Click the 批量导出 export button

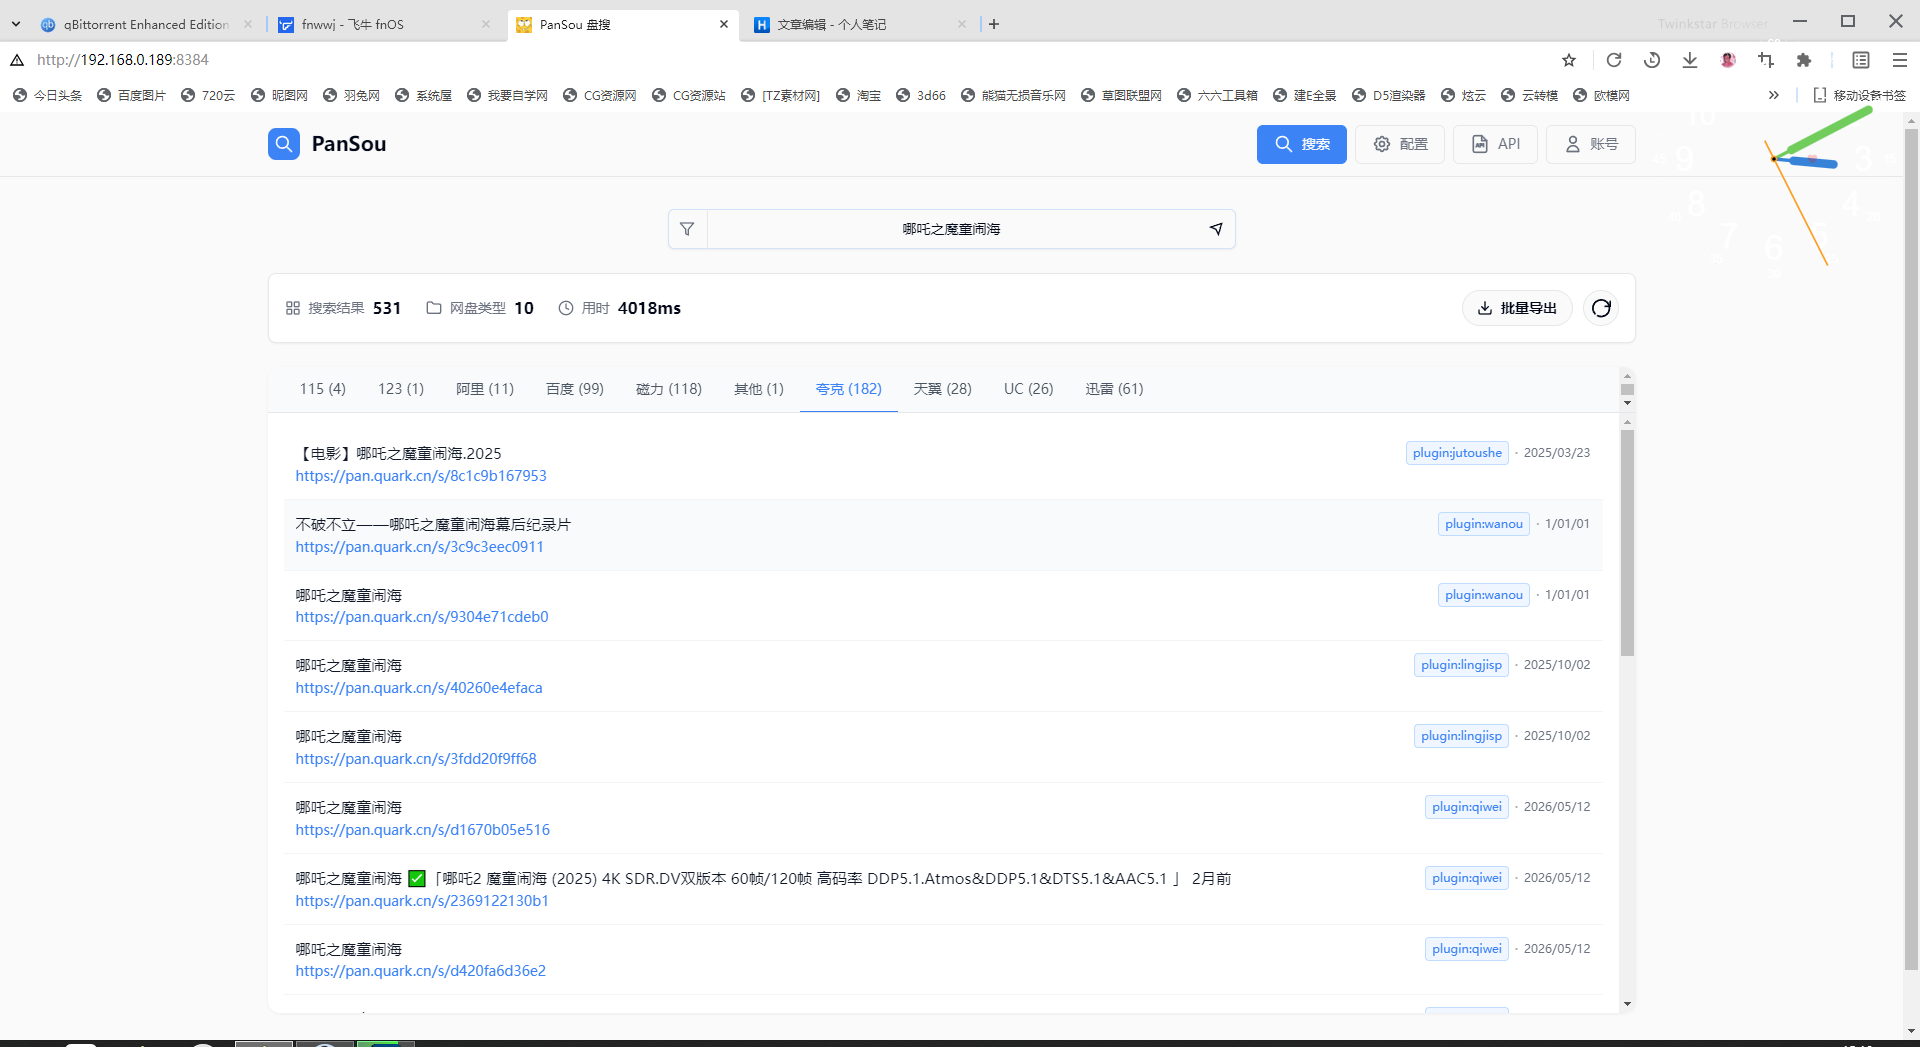(1517, 308)
